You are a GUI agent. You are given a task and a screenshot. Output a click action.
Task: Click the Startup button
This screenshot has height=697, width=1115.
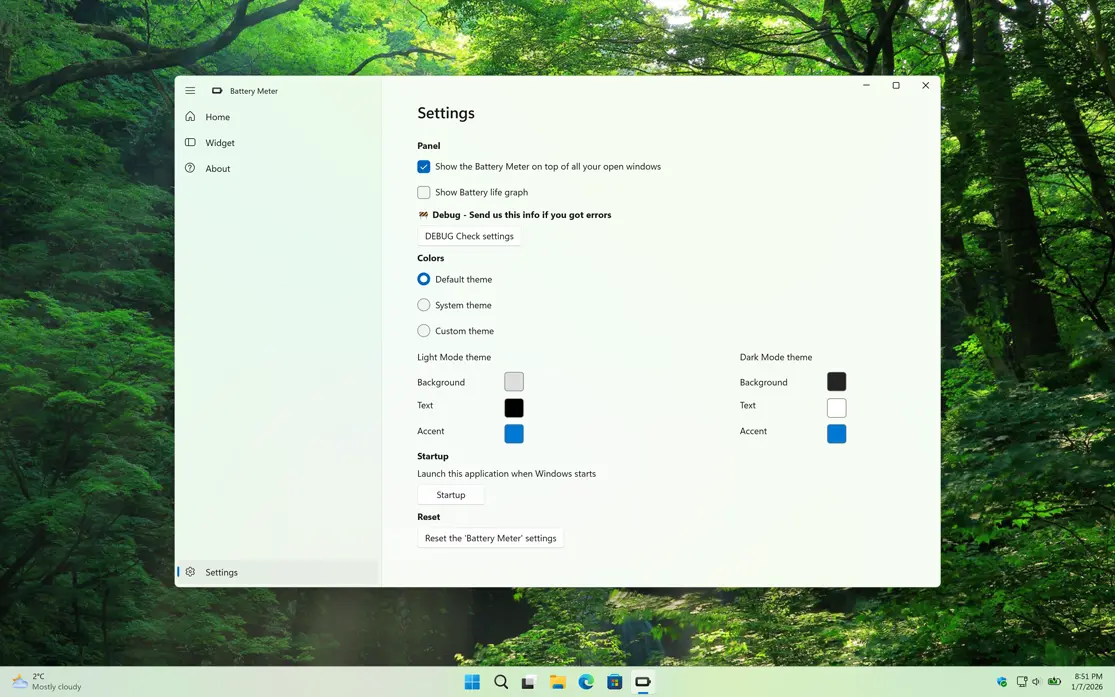coord(451,495)
